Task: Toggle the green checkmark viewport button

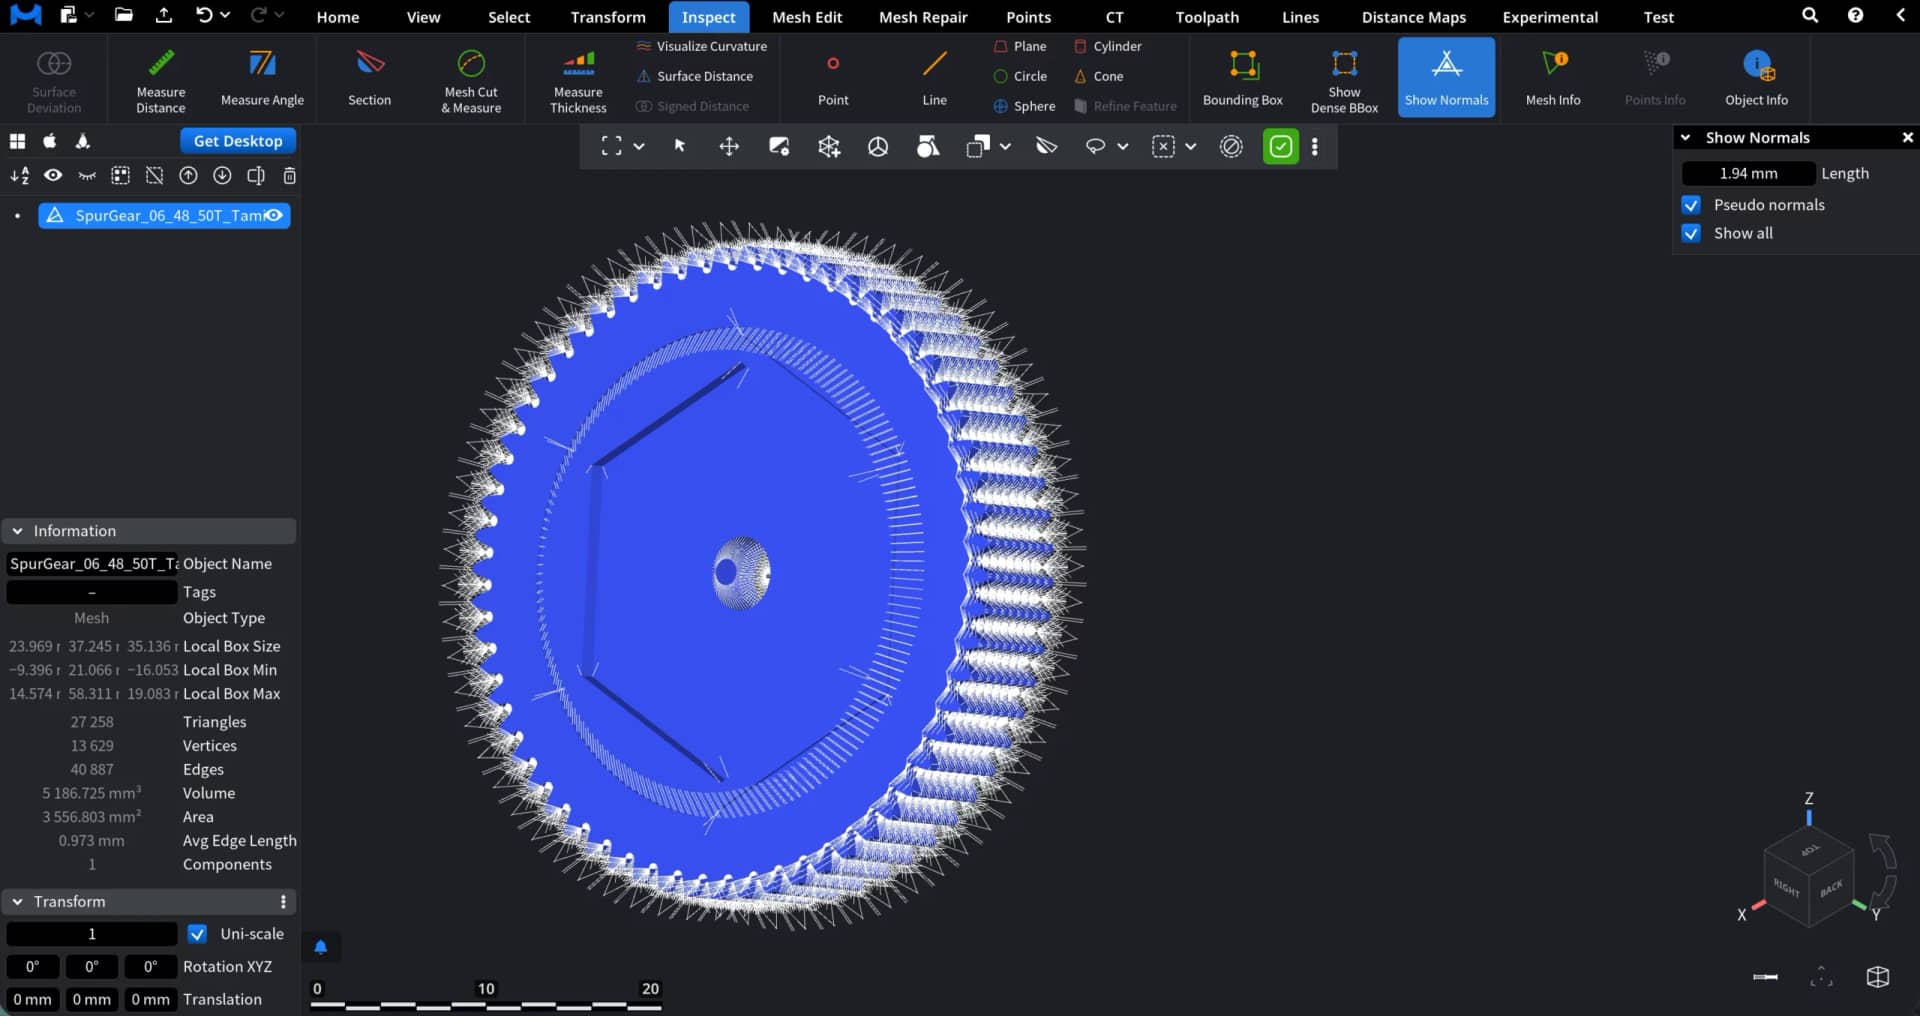Action: (1280, 147)
